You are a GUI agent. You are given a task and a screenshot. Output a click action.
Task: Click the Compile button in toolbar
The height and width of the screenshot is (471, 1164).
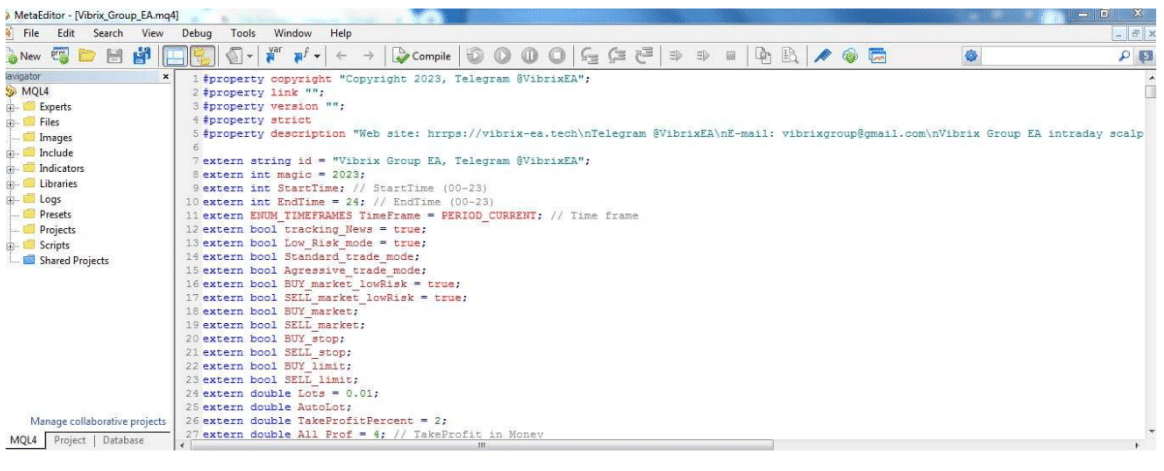coord(422,57)
